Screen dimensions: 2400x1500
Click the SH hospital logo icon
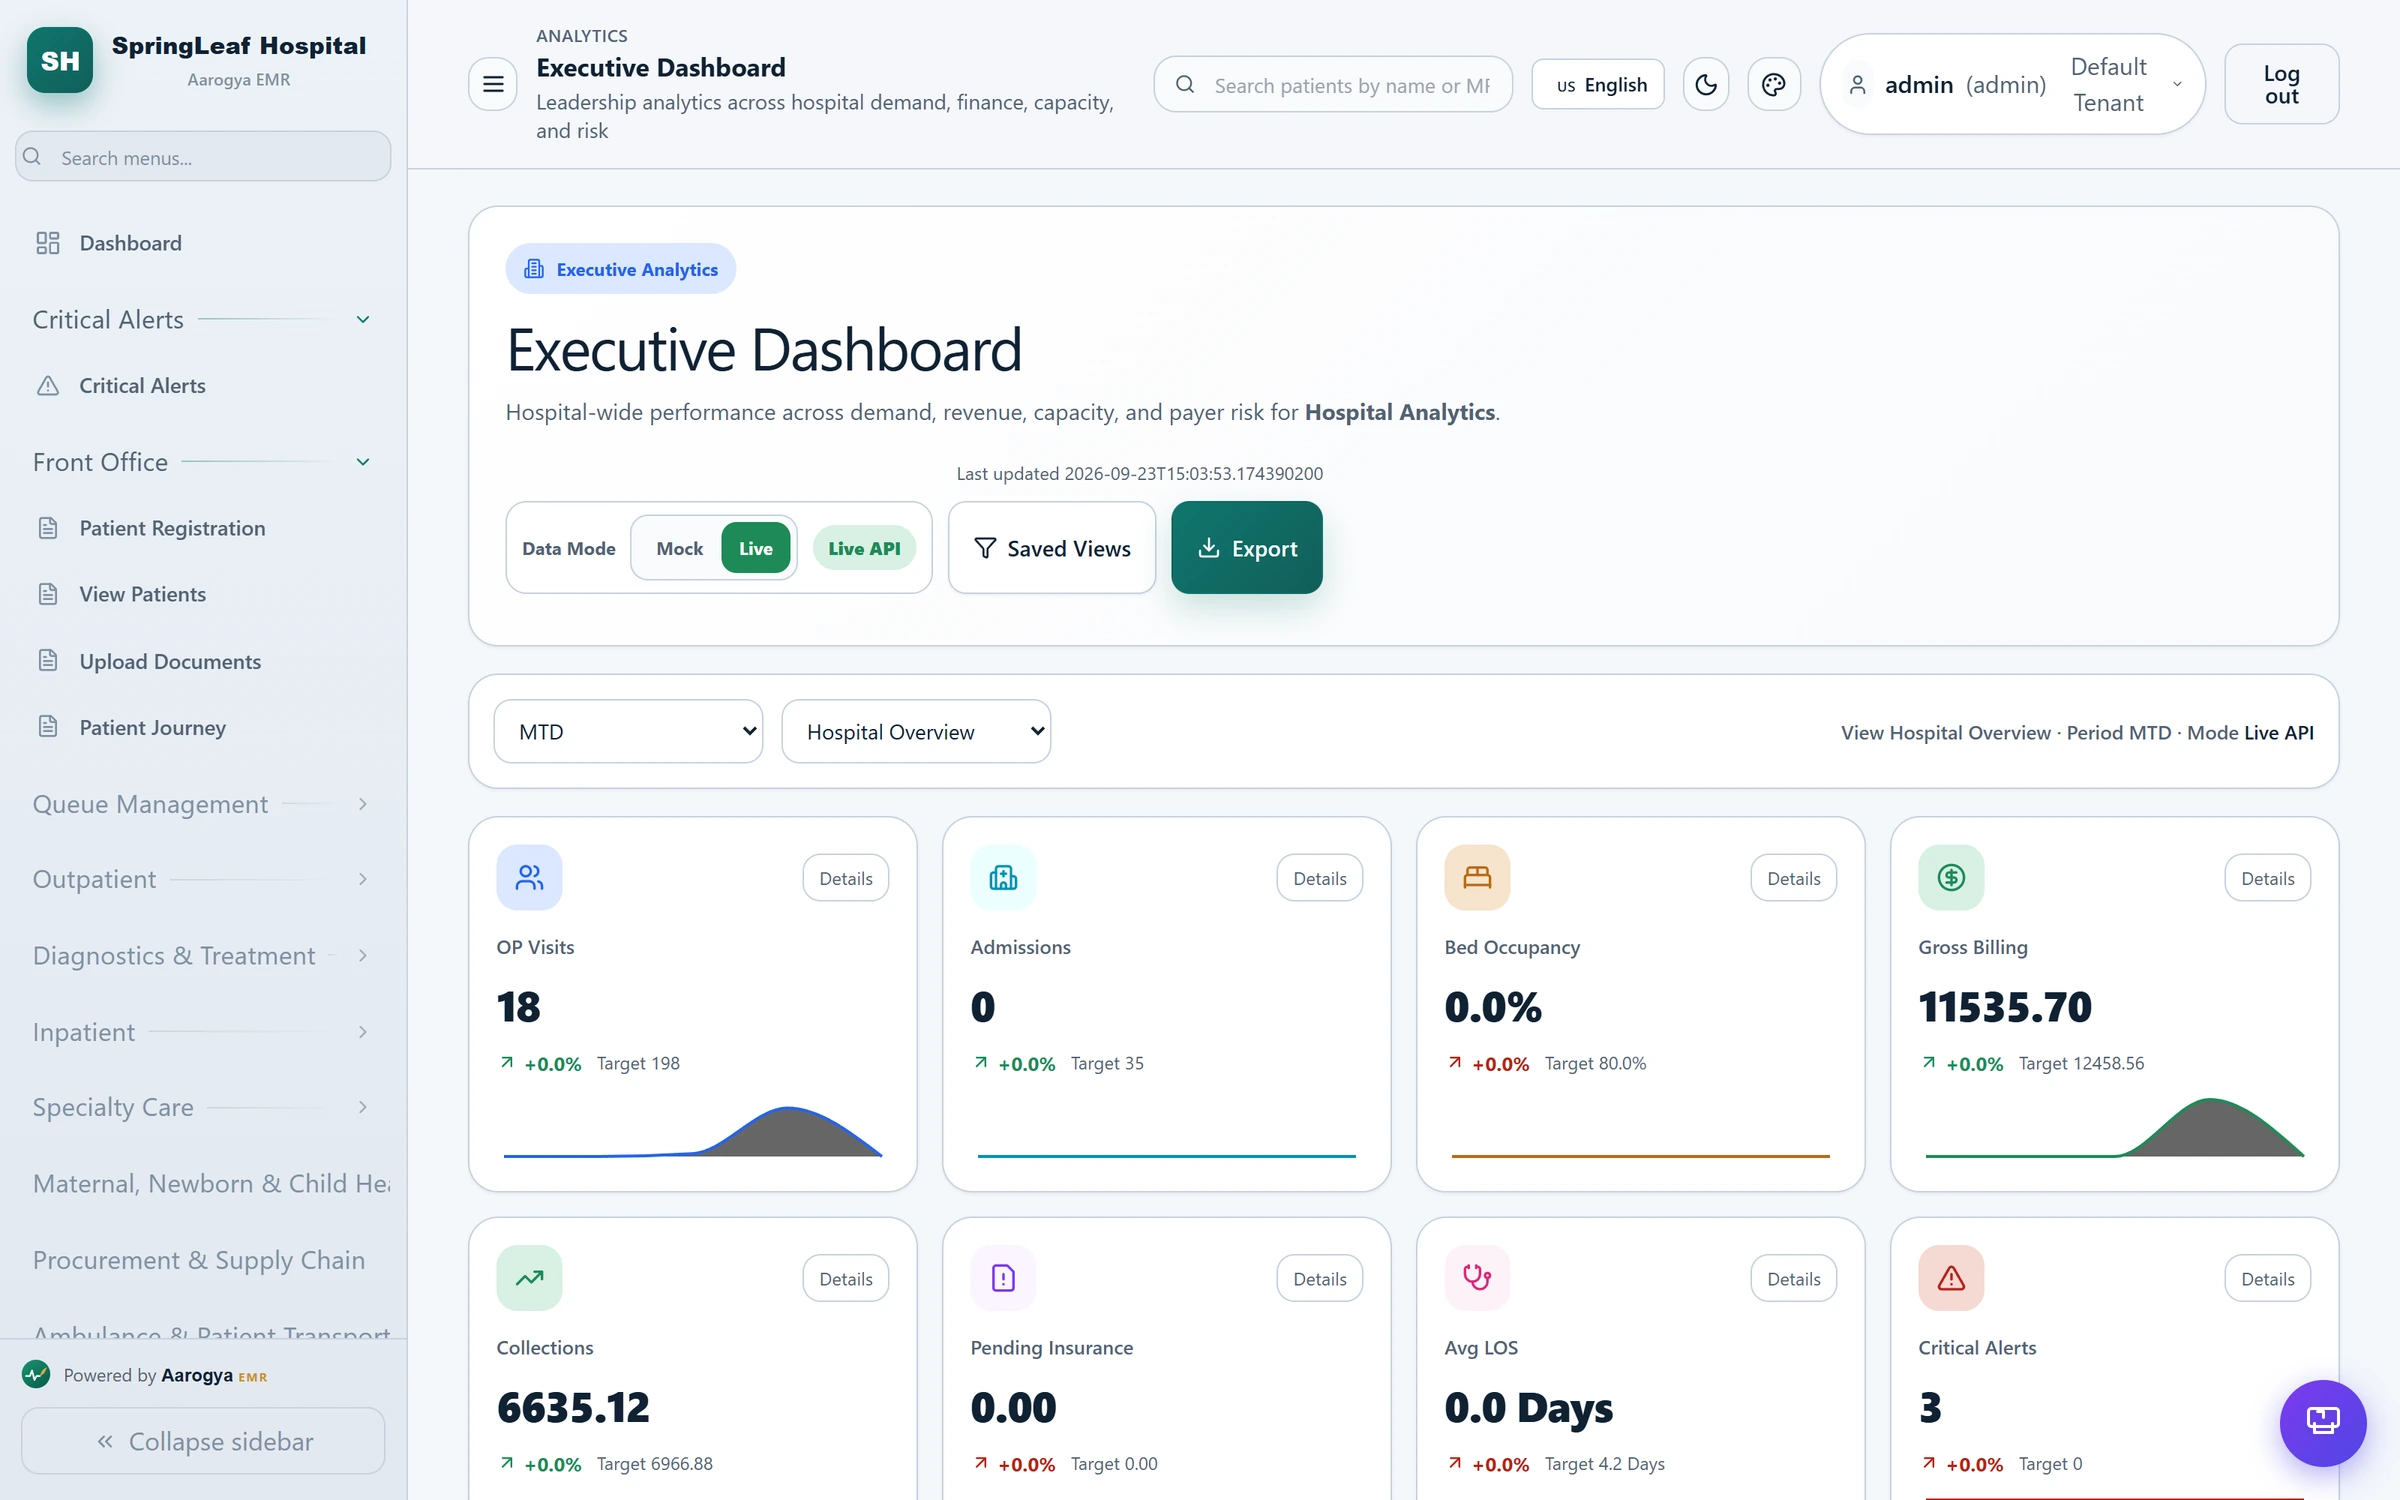pyautogui.click(x=60, y=60)
